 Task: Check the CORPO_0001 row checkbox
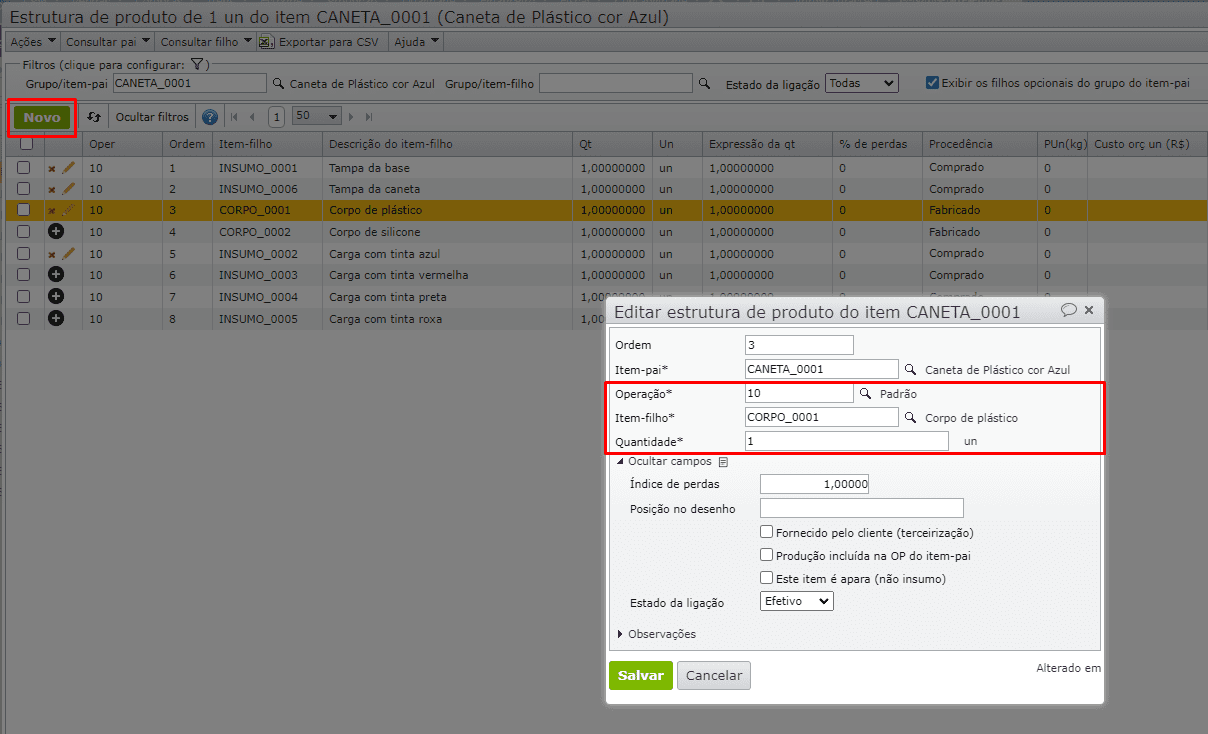(24, 210)
